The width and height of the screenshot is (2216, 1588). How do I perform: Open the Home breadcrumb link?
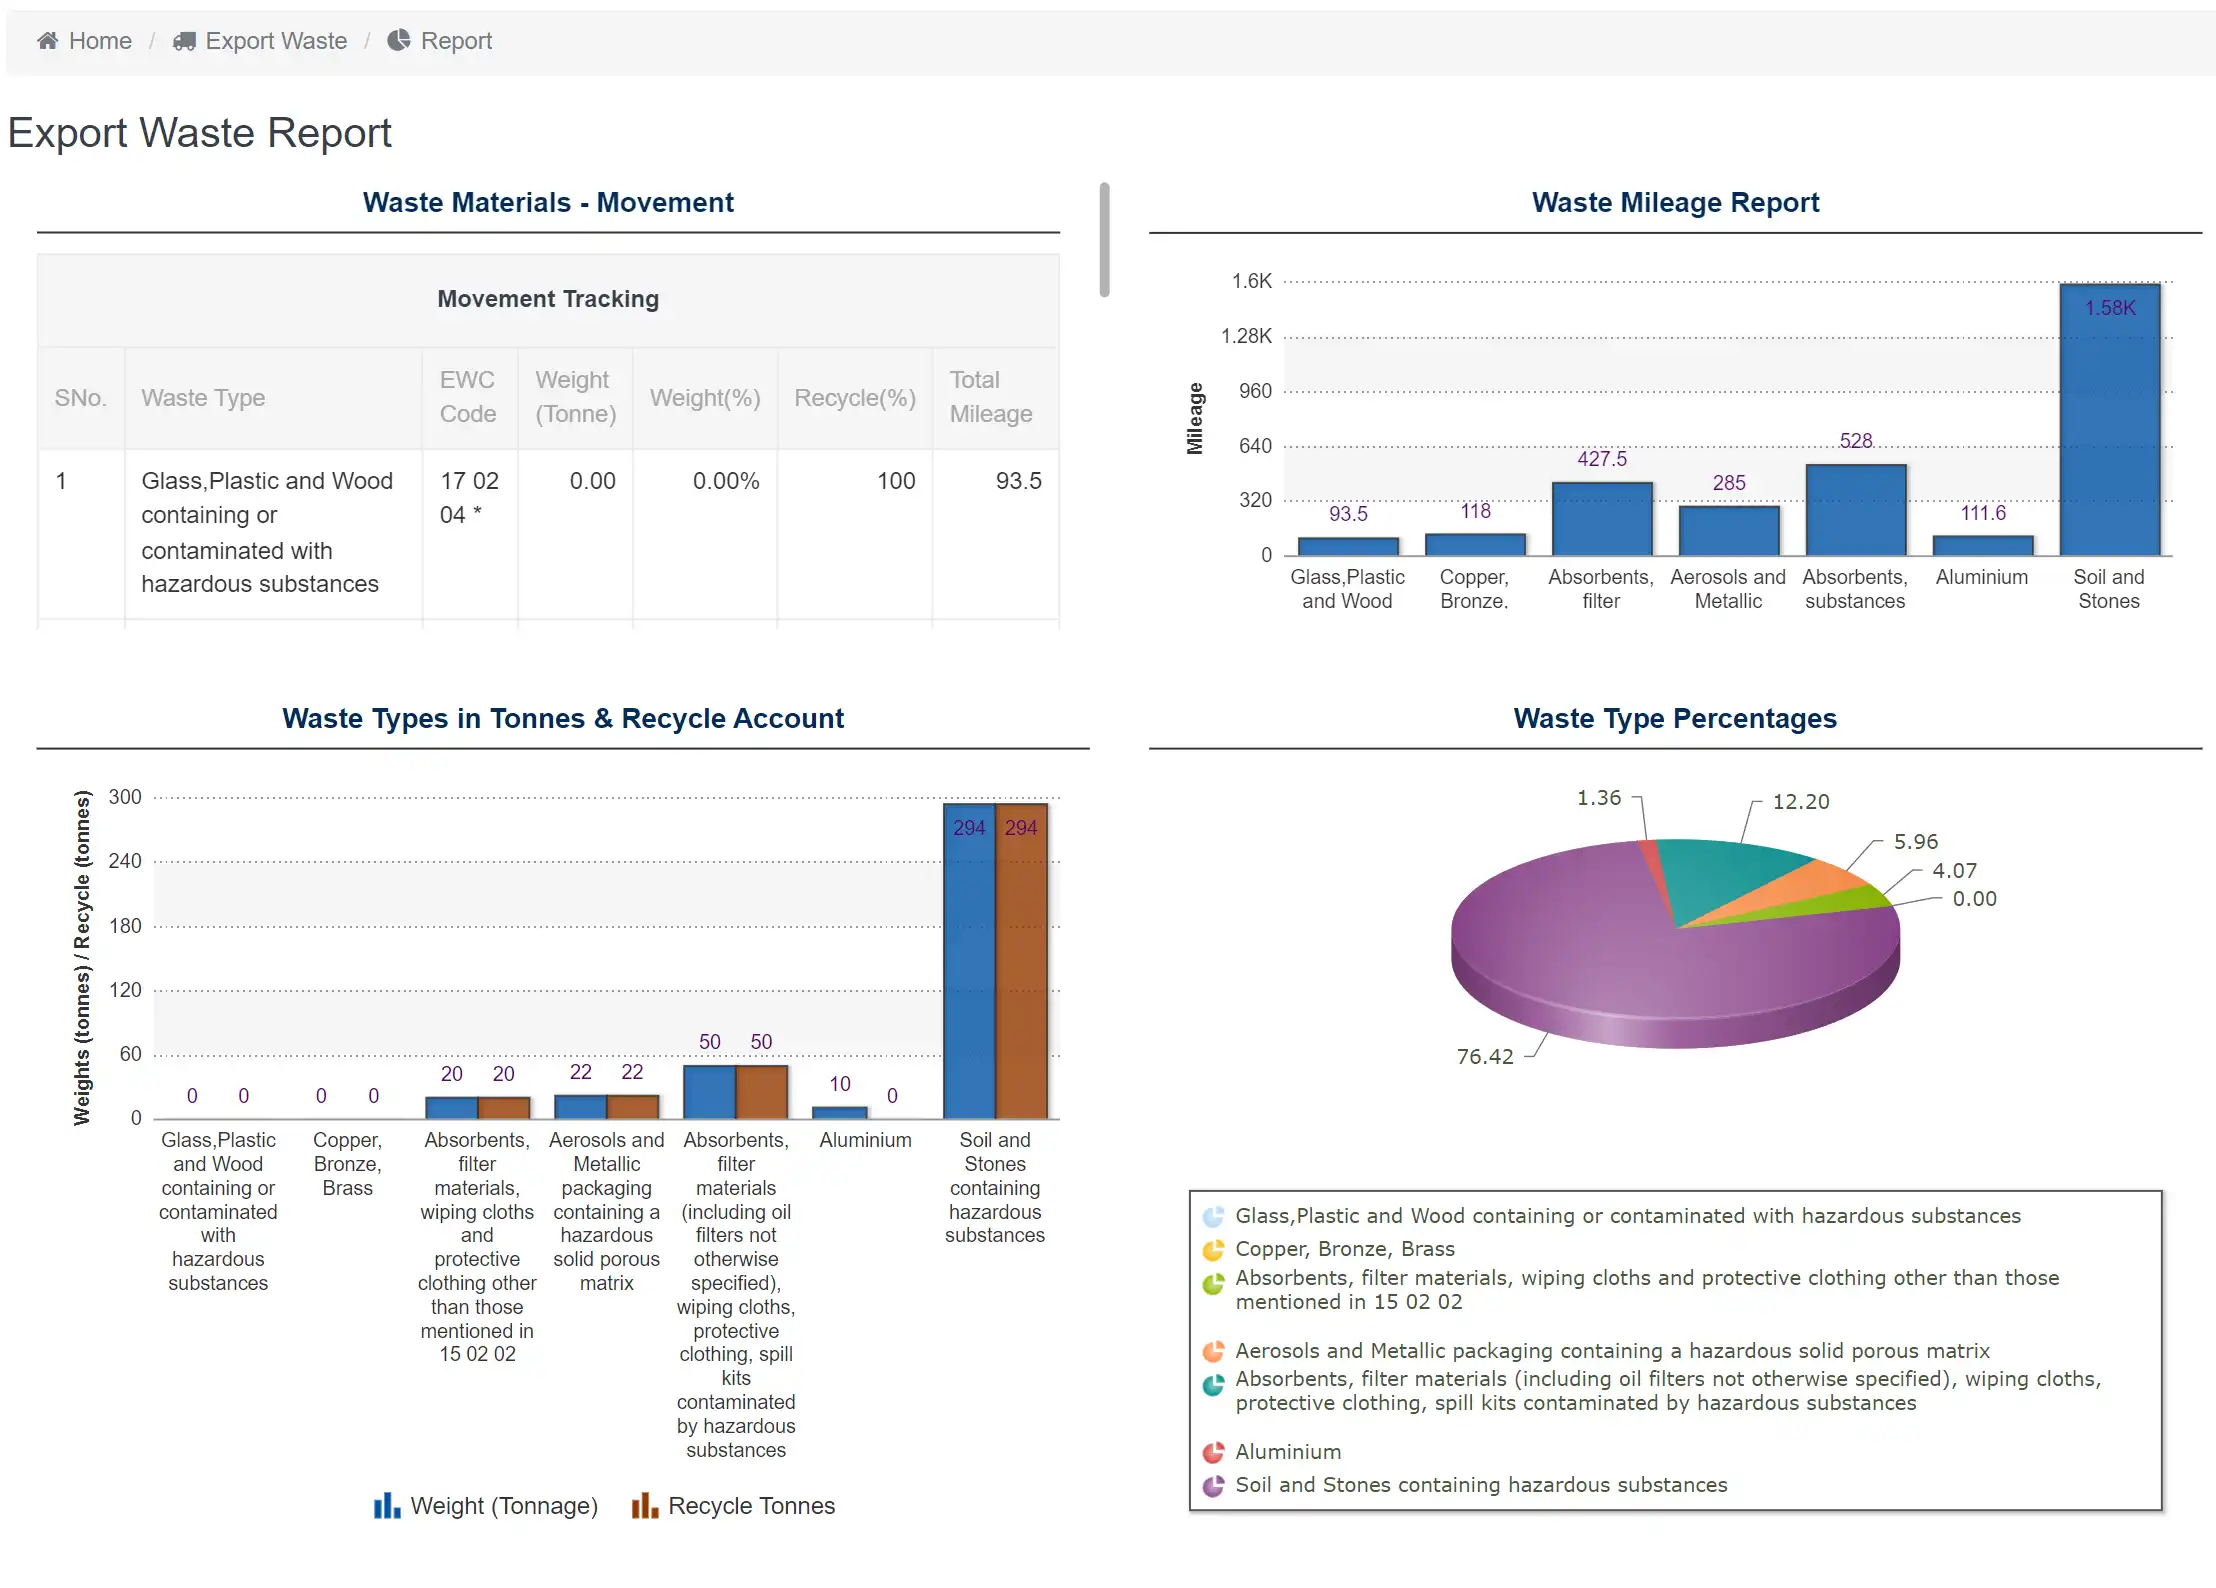pyautogui.click(x=100, y=41)
